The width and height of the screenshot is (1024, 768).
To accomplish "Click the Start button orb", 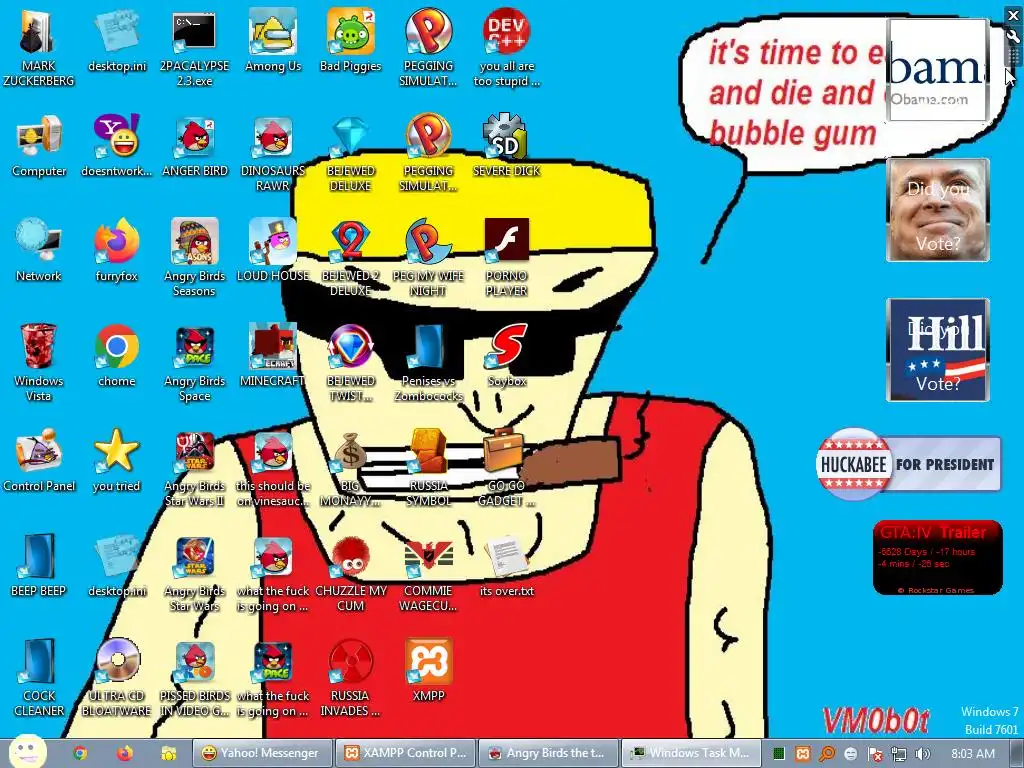I will click(x=27, y=752).
